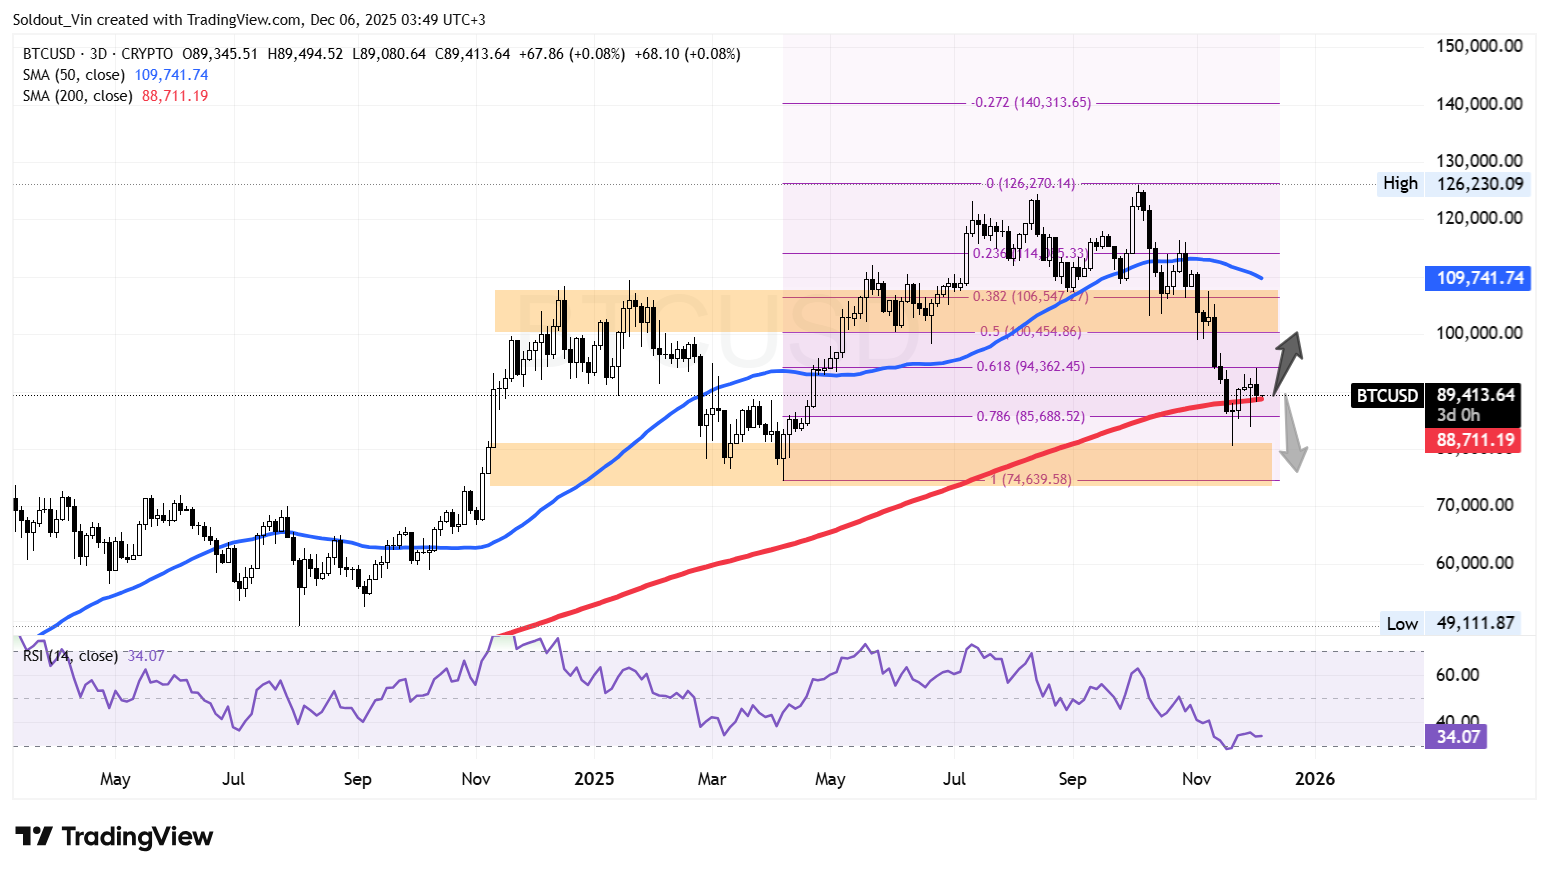Click the TradingView logo at bottom left

coord(114,836)
